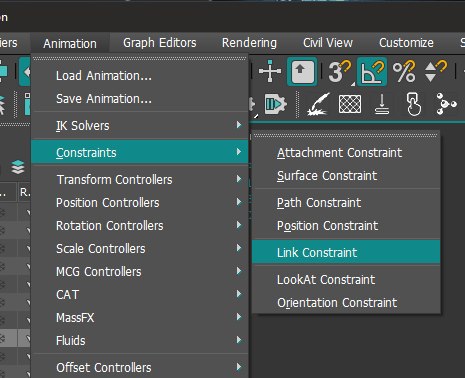Expand the MassFX submenu
The image size is (465, 378).
click(x=140, y=318)
